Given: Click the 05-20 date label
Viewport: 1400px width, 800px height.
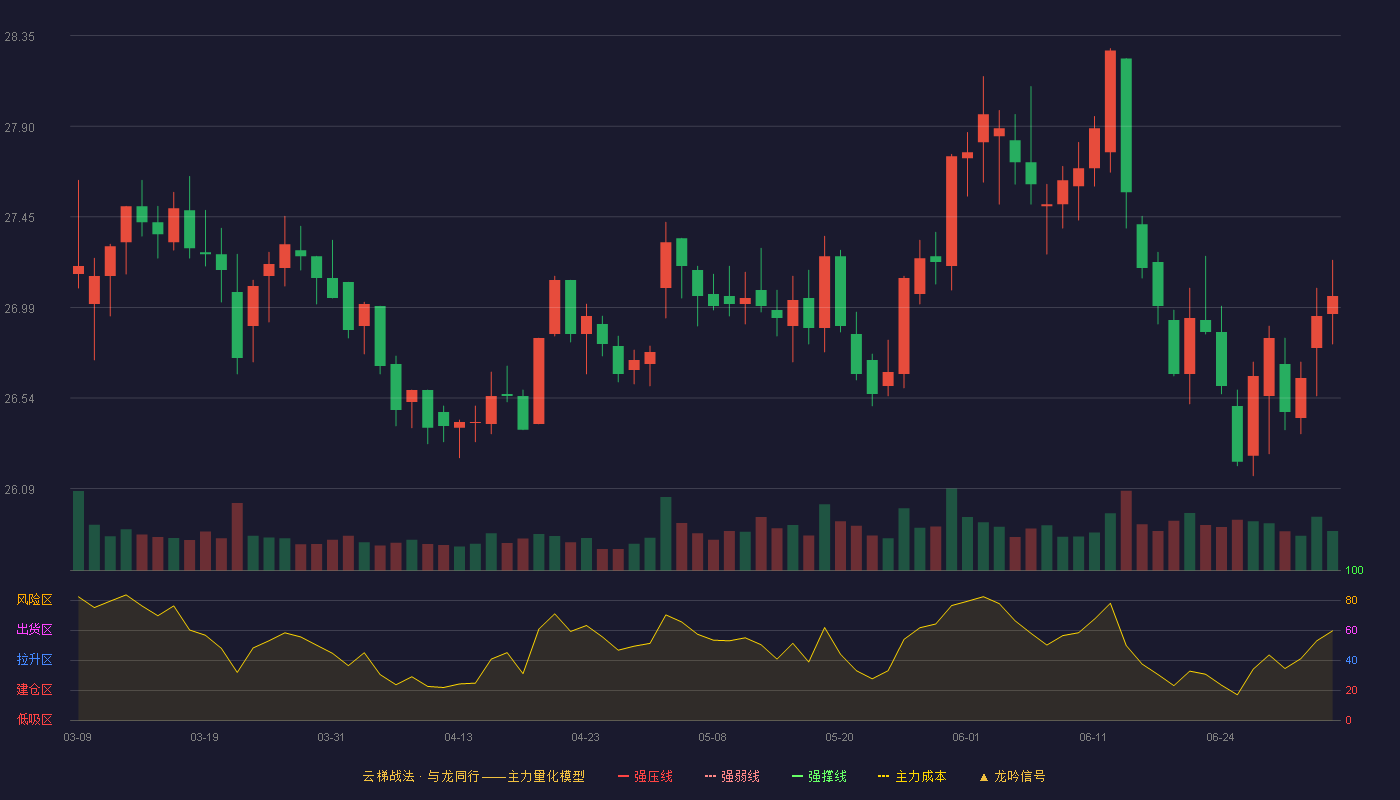Looking at the screenshot, I should pyautogui.click(x=839, y=737).
